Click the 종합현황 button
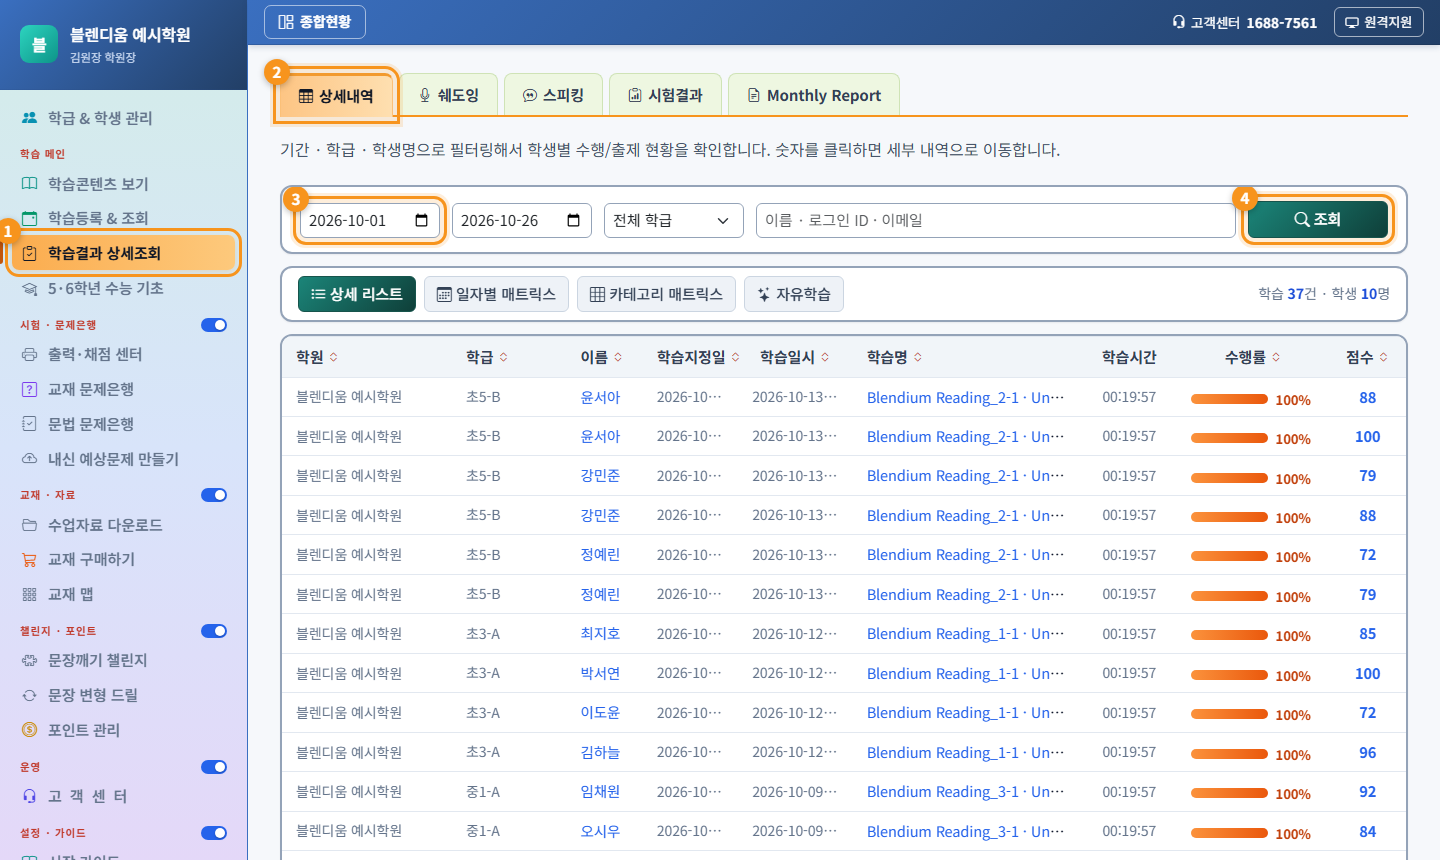Viewport: 1440px width, 860px height. click(x=315, y=22)
